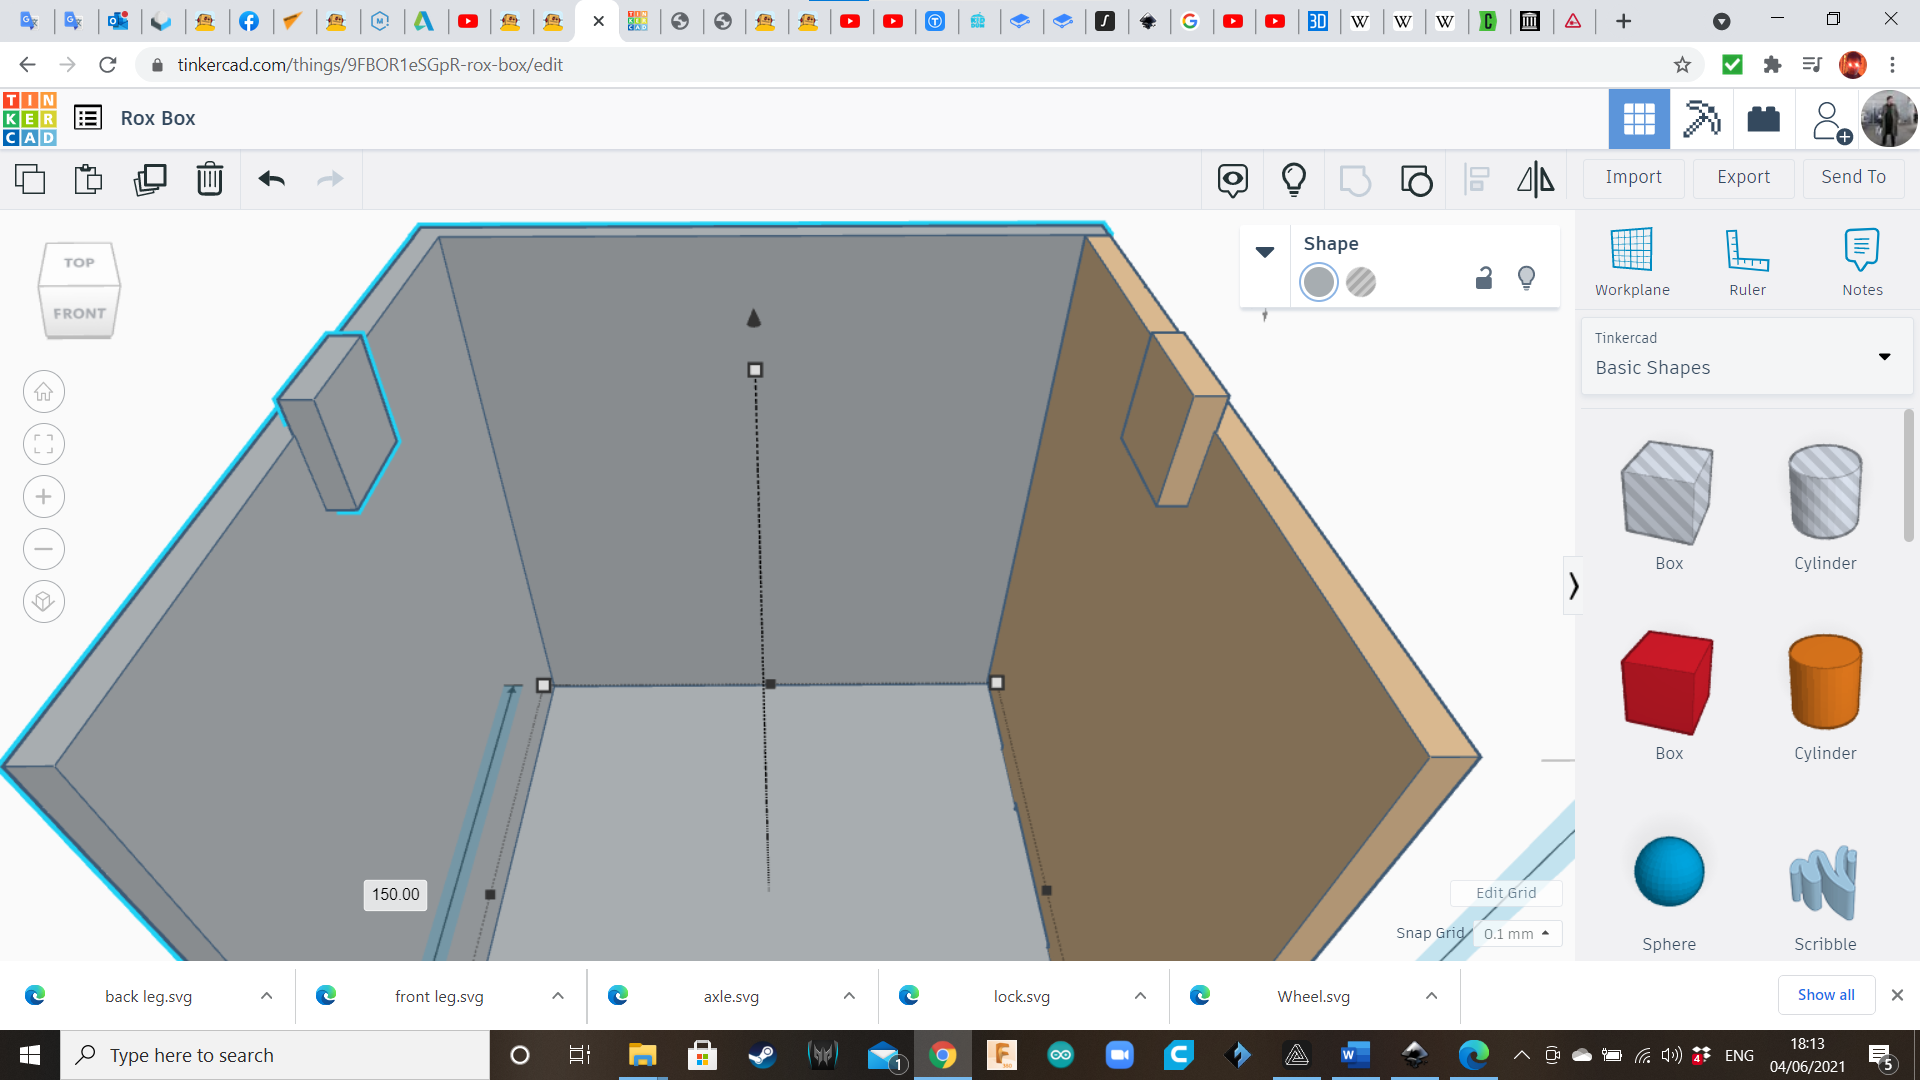The height and width of the screenshot is (1080, 1920).
Task: Expand the Basic Shapes library dropdown
Action: [1884, 356]
